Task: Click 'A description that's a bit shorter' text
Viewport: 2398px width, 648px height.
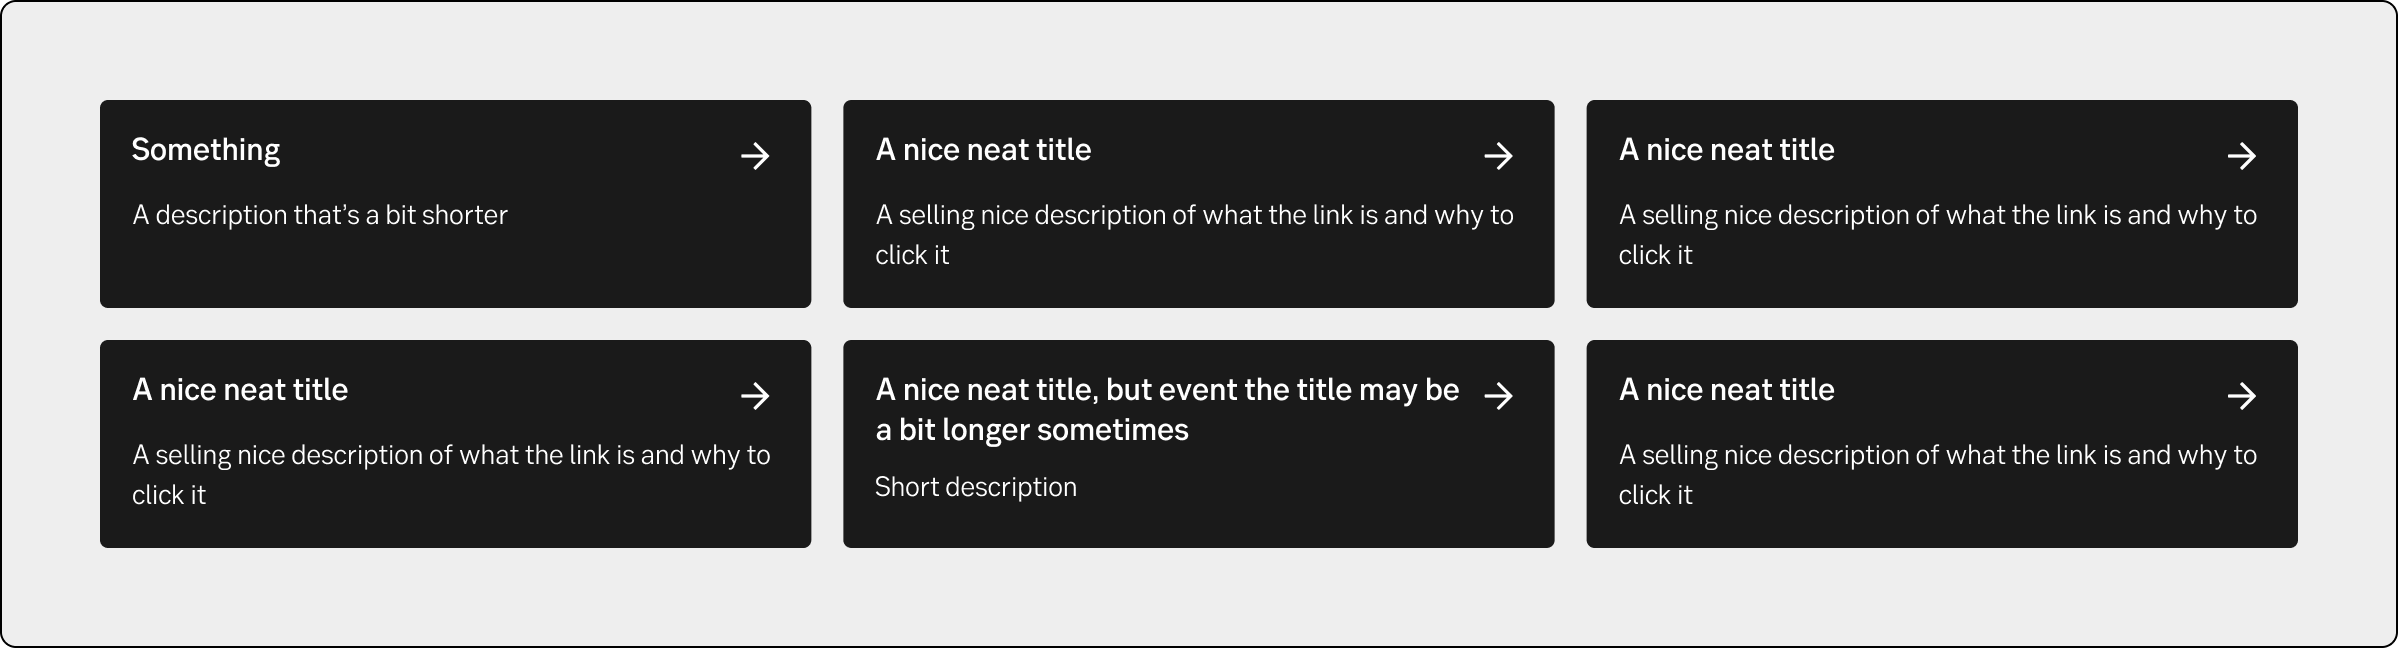Action: (x=320, y=215)
